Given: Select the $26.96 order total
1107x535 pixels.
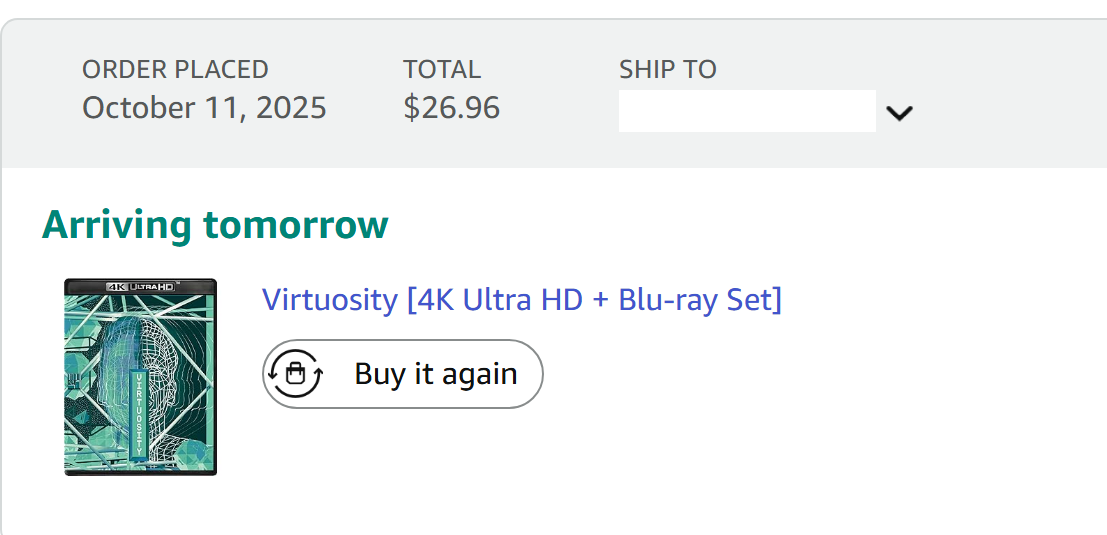Looking at the screenshot, I should click(451, 108).
